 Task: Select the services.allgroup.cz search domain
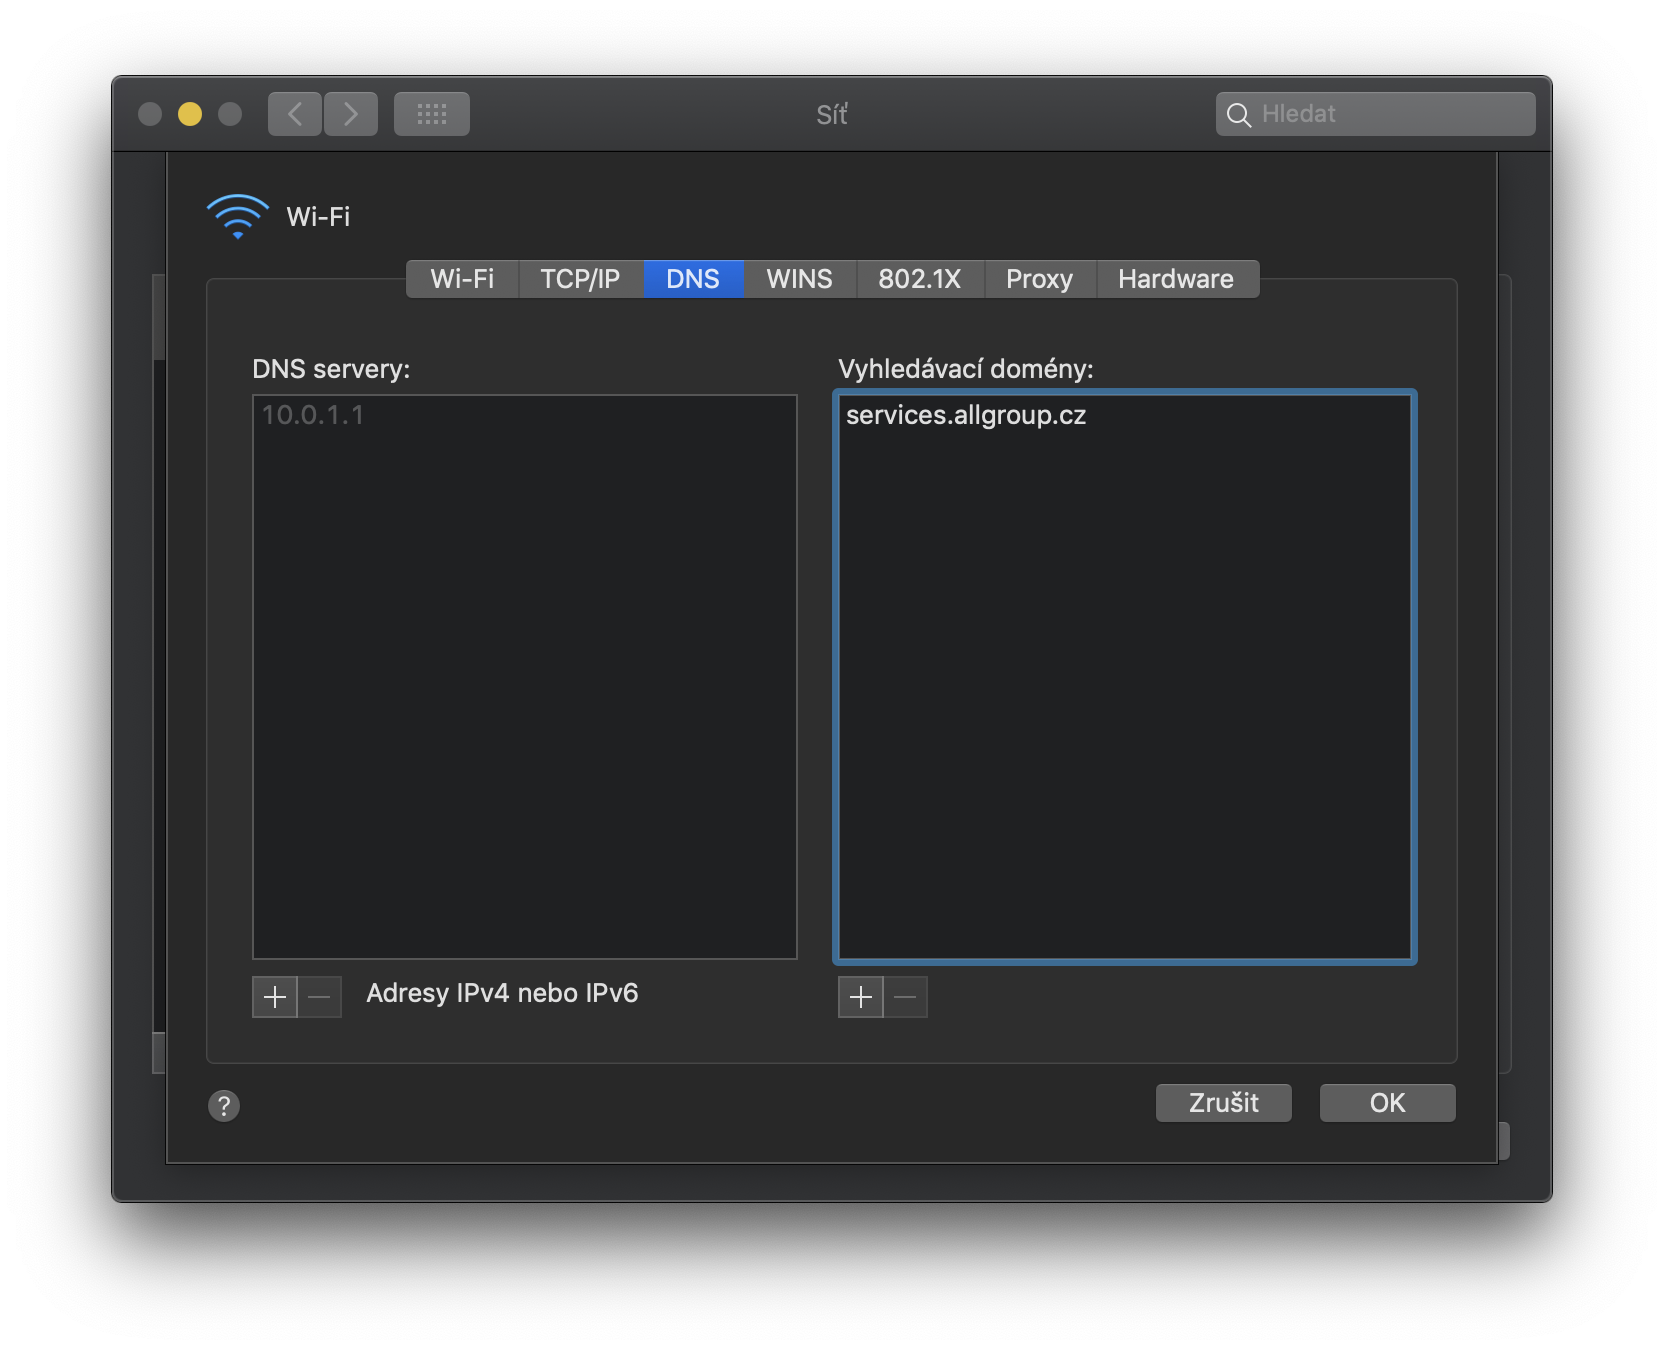[966, 415]
